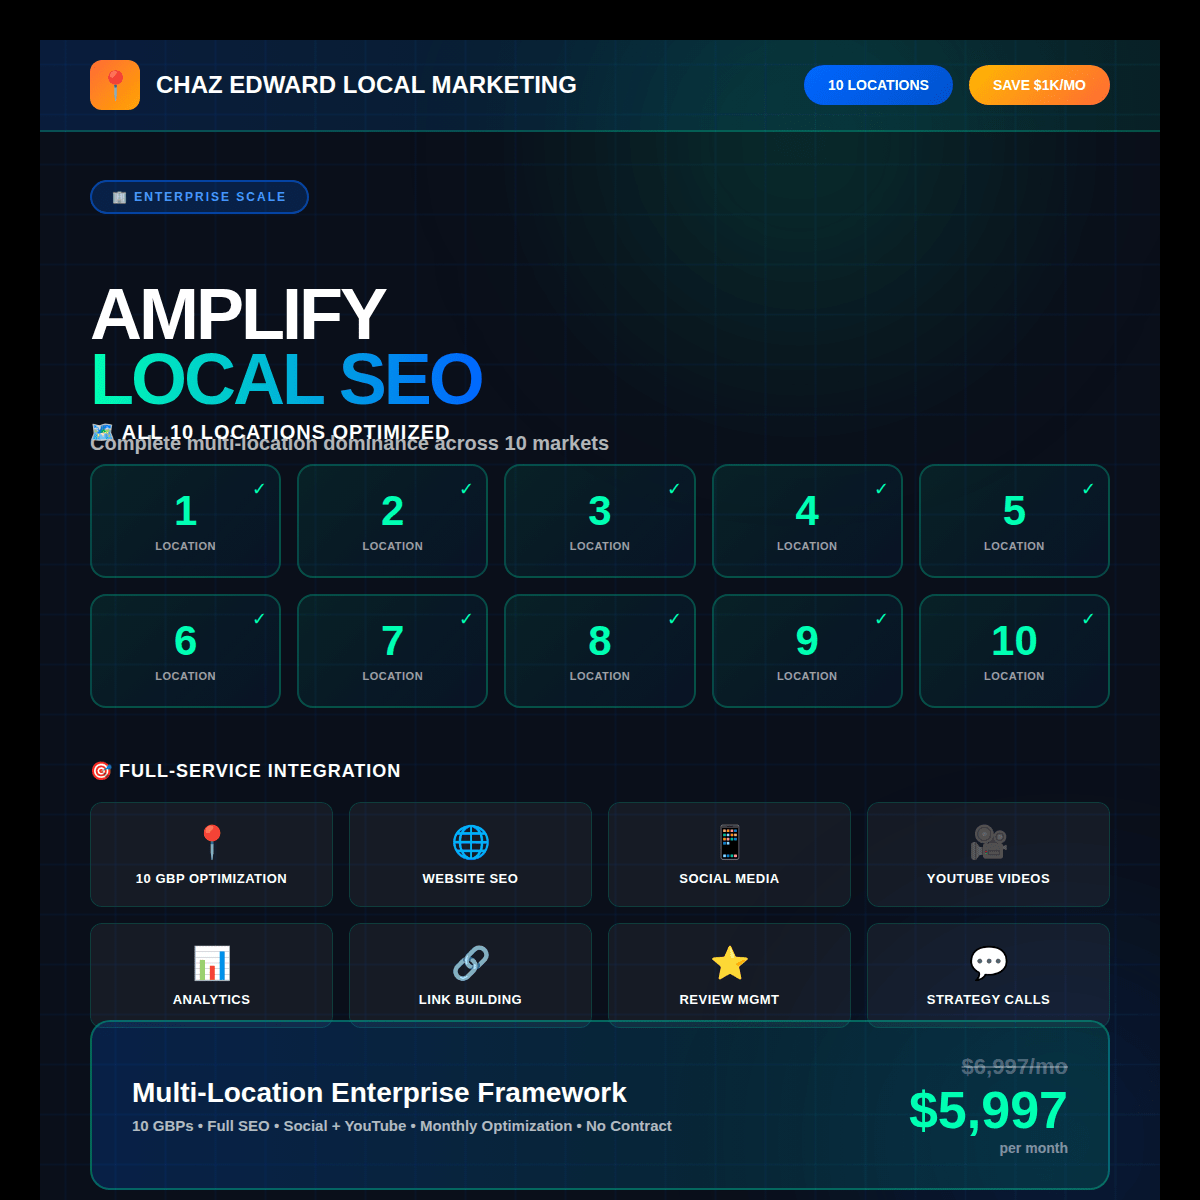Viewport: 1200px width, 1200px height.
Task: Open the YouTube Videos camera icon
Action: pos(988,842)
